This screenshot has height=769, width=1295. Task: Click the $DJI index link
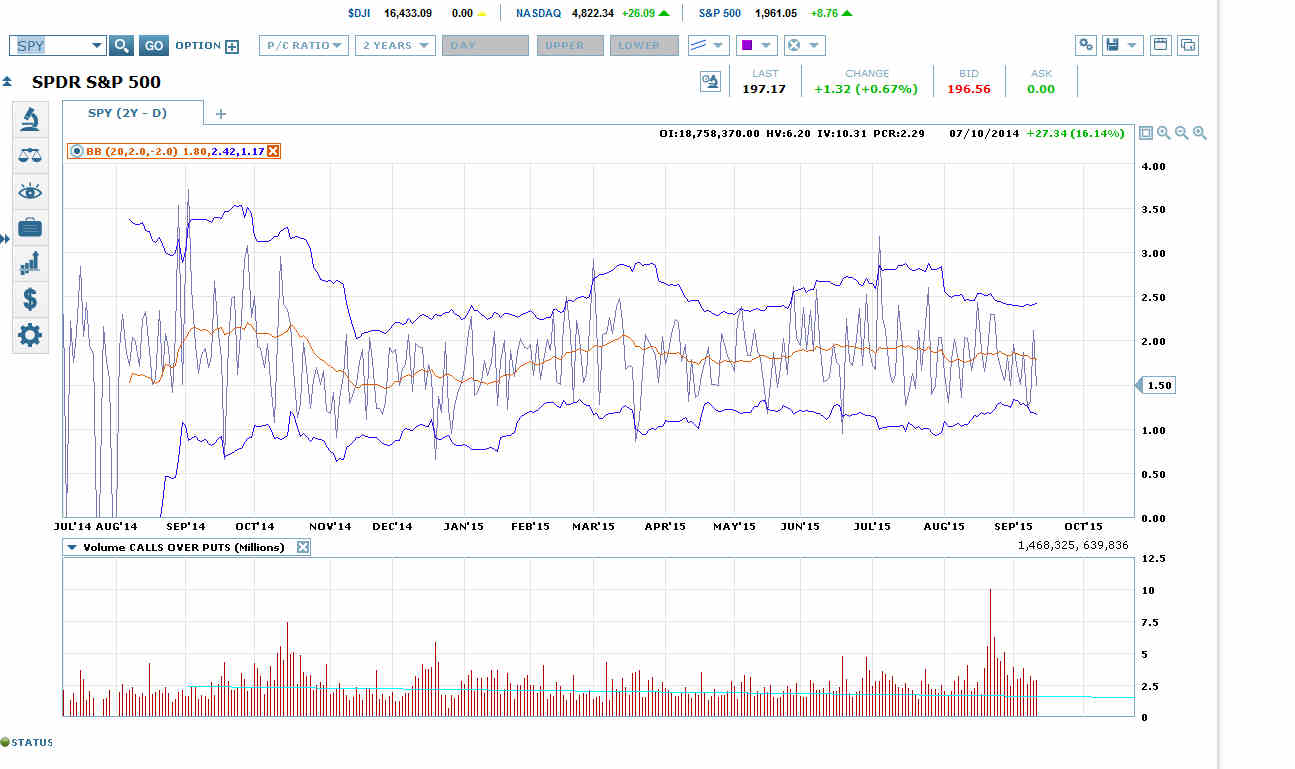pos(359,13)
